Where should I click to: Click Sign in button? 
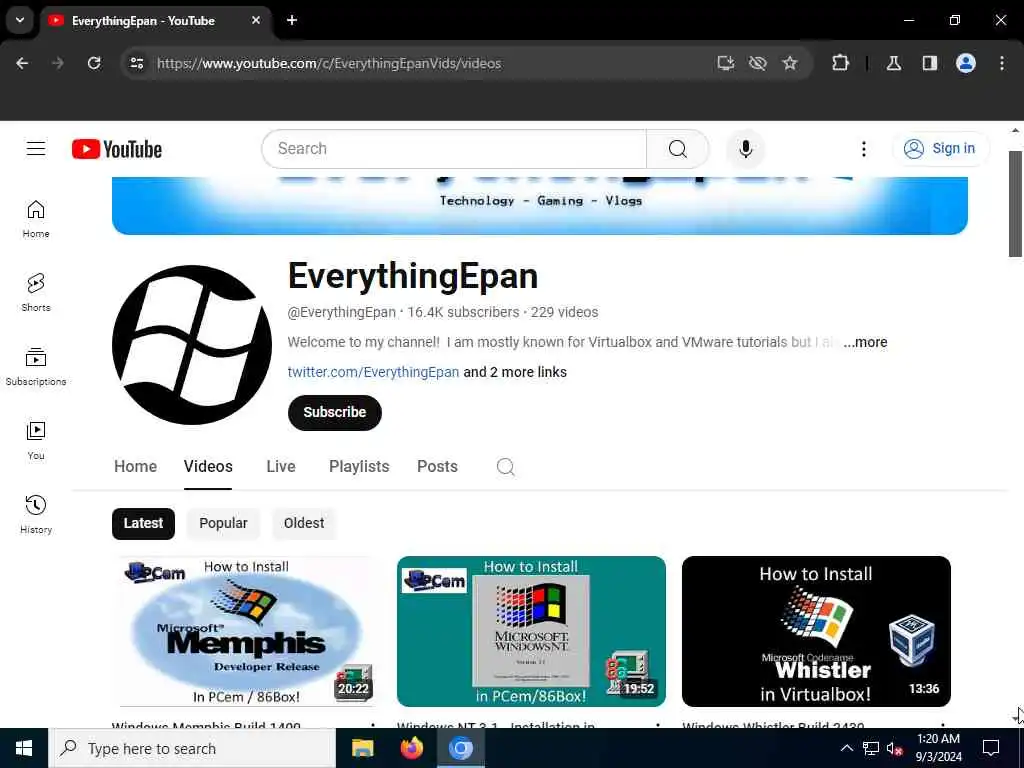(x=940, y=149)
